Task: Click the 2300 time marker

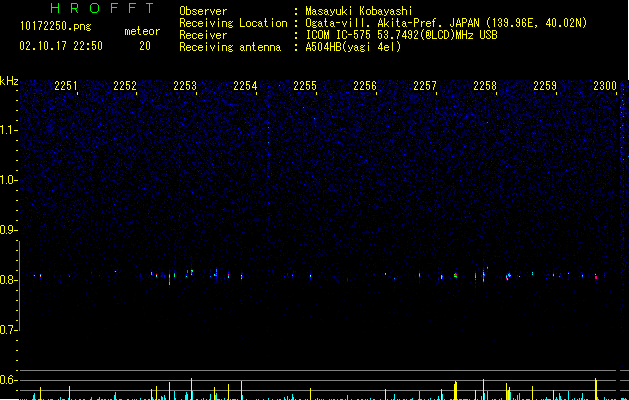Action: coord(605,86)
